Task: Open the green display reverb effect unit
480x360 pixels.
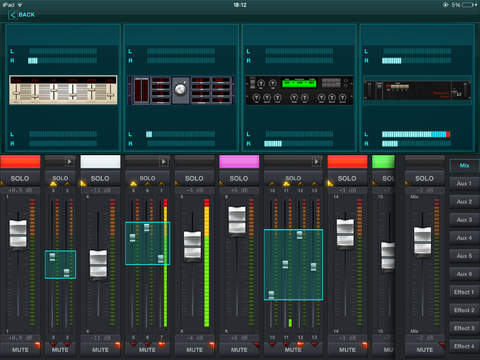Action: pos(299,91)
